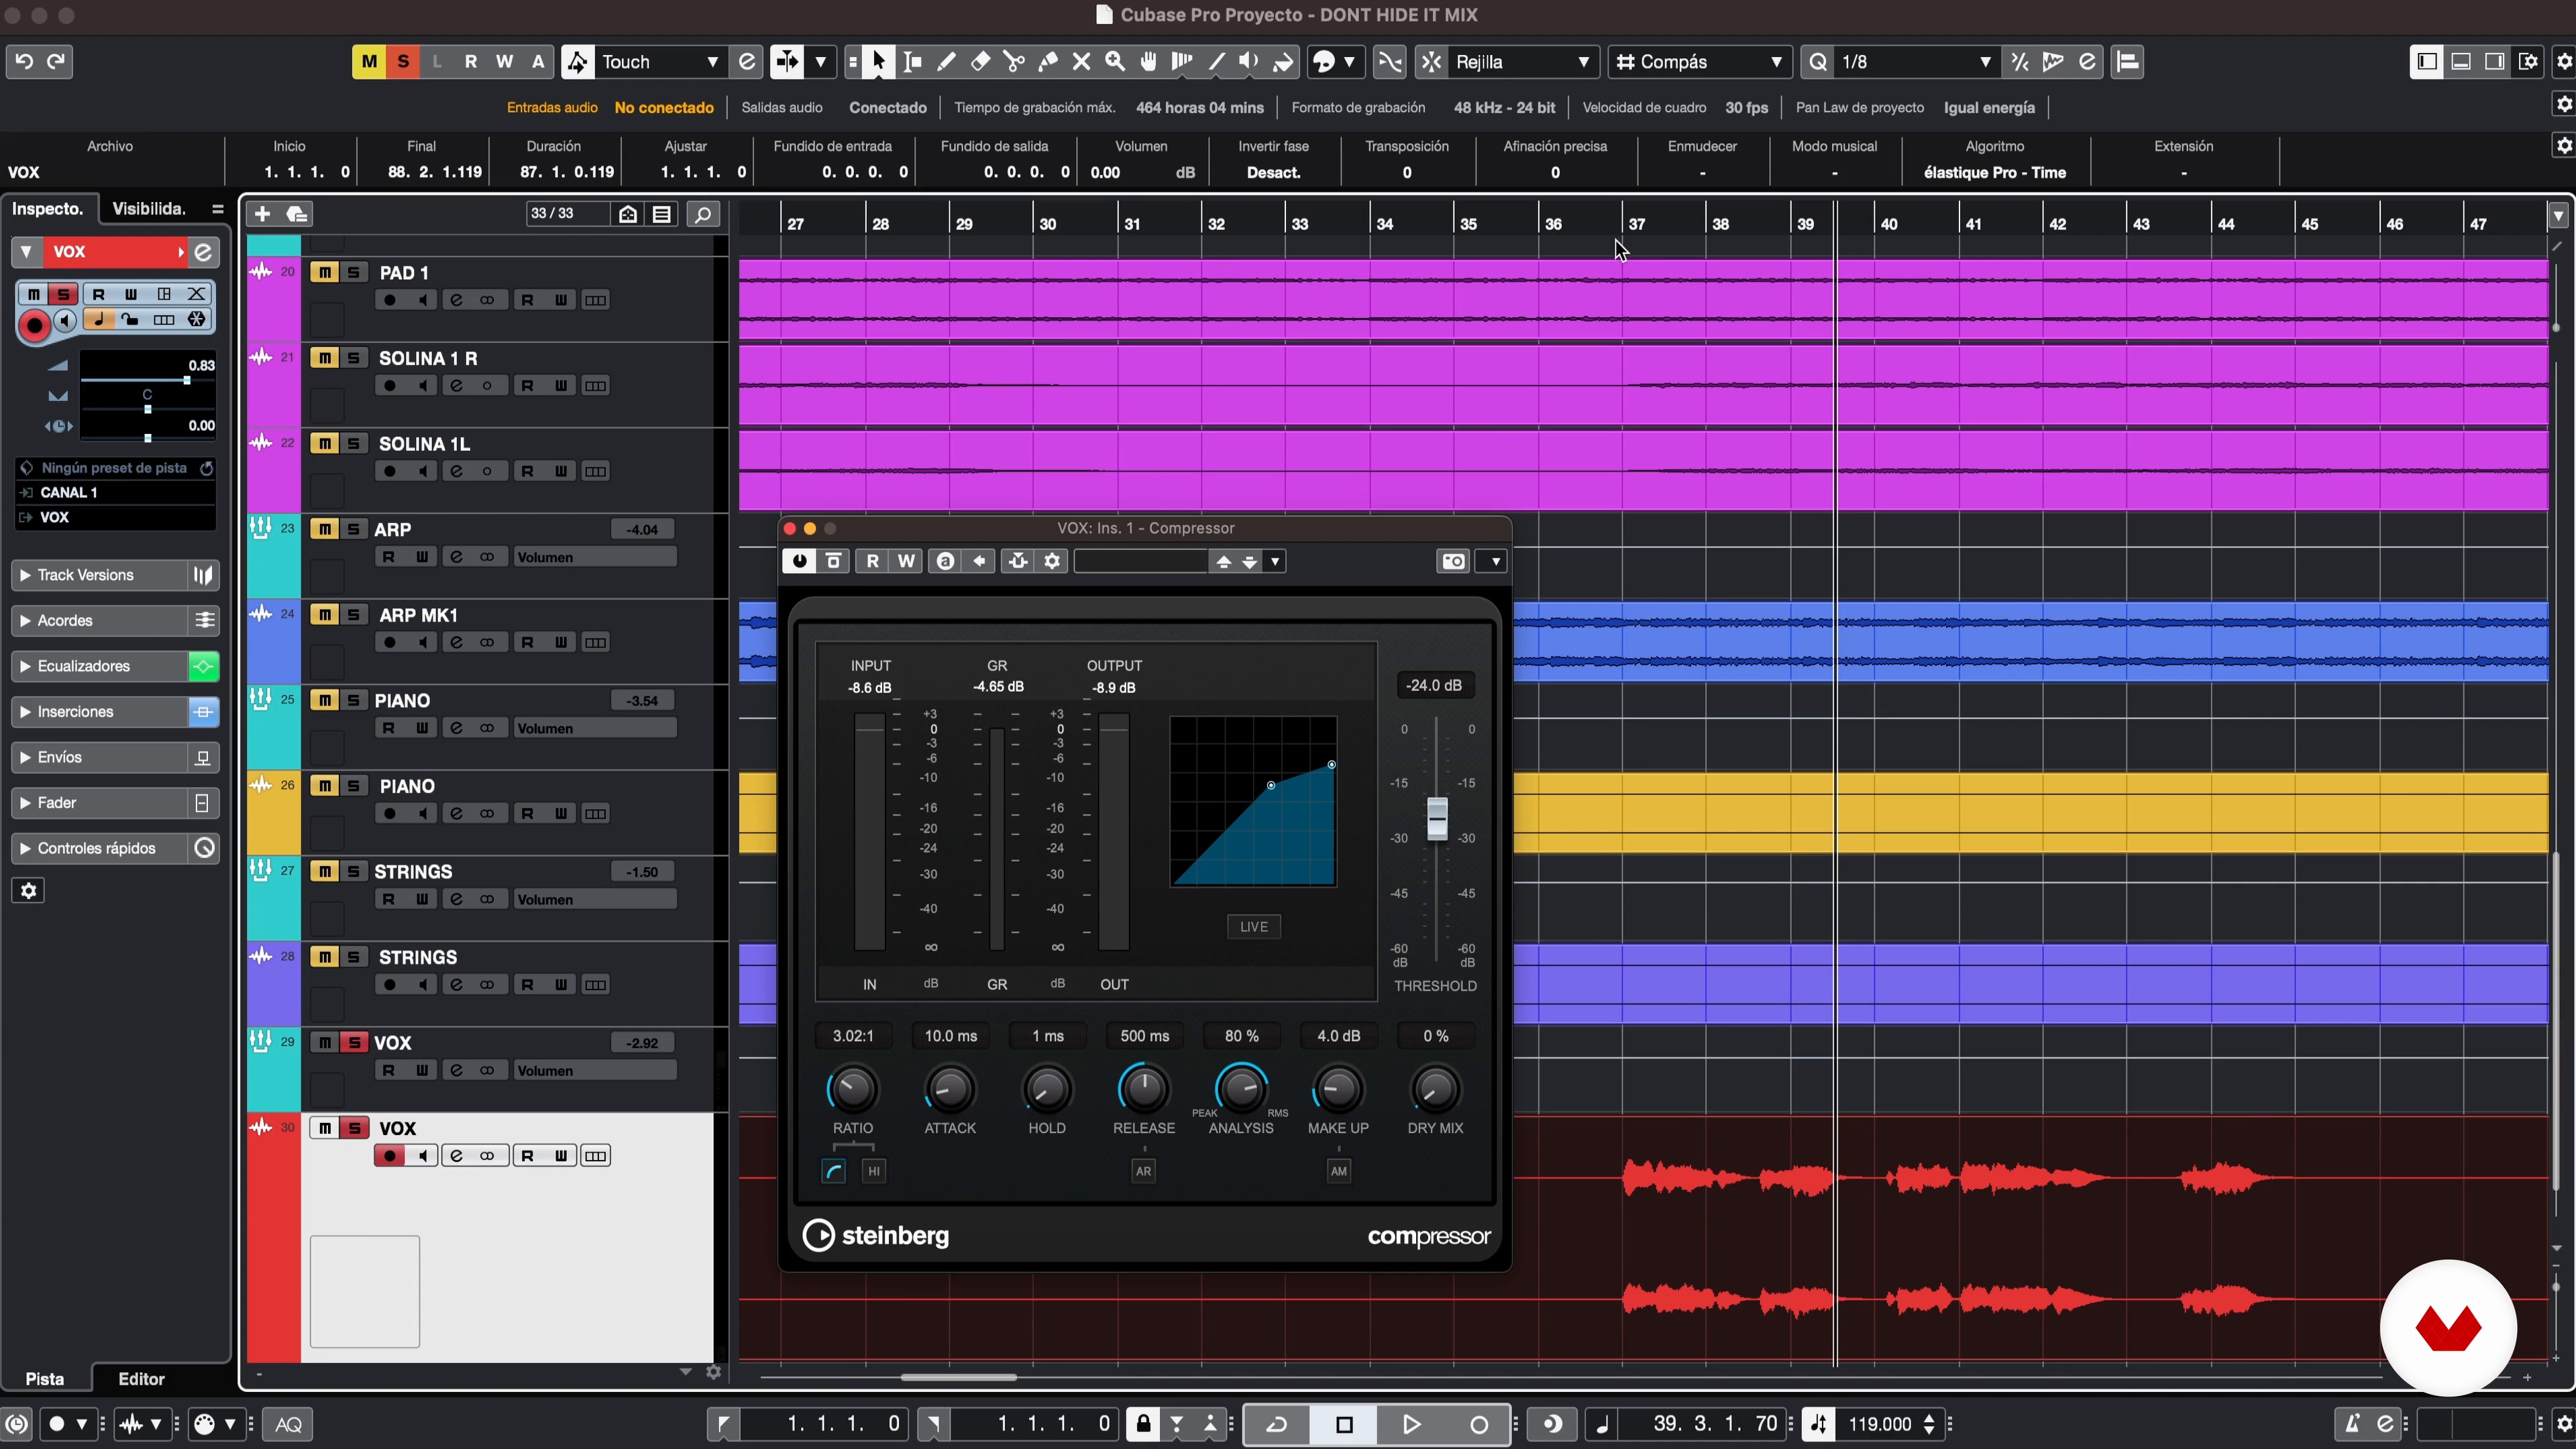Open the Rejilla snap type dropdown
The width and height of the screenshot is (2576, 1449).
[1522, 62]
